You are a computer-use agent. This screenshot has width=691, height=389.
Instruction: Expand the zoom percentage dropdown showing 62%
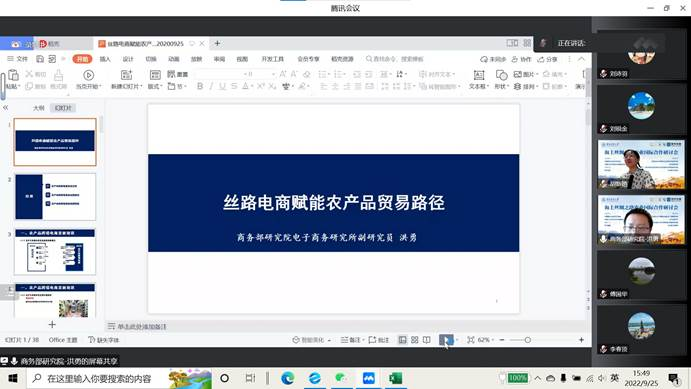(486, 340)
